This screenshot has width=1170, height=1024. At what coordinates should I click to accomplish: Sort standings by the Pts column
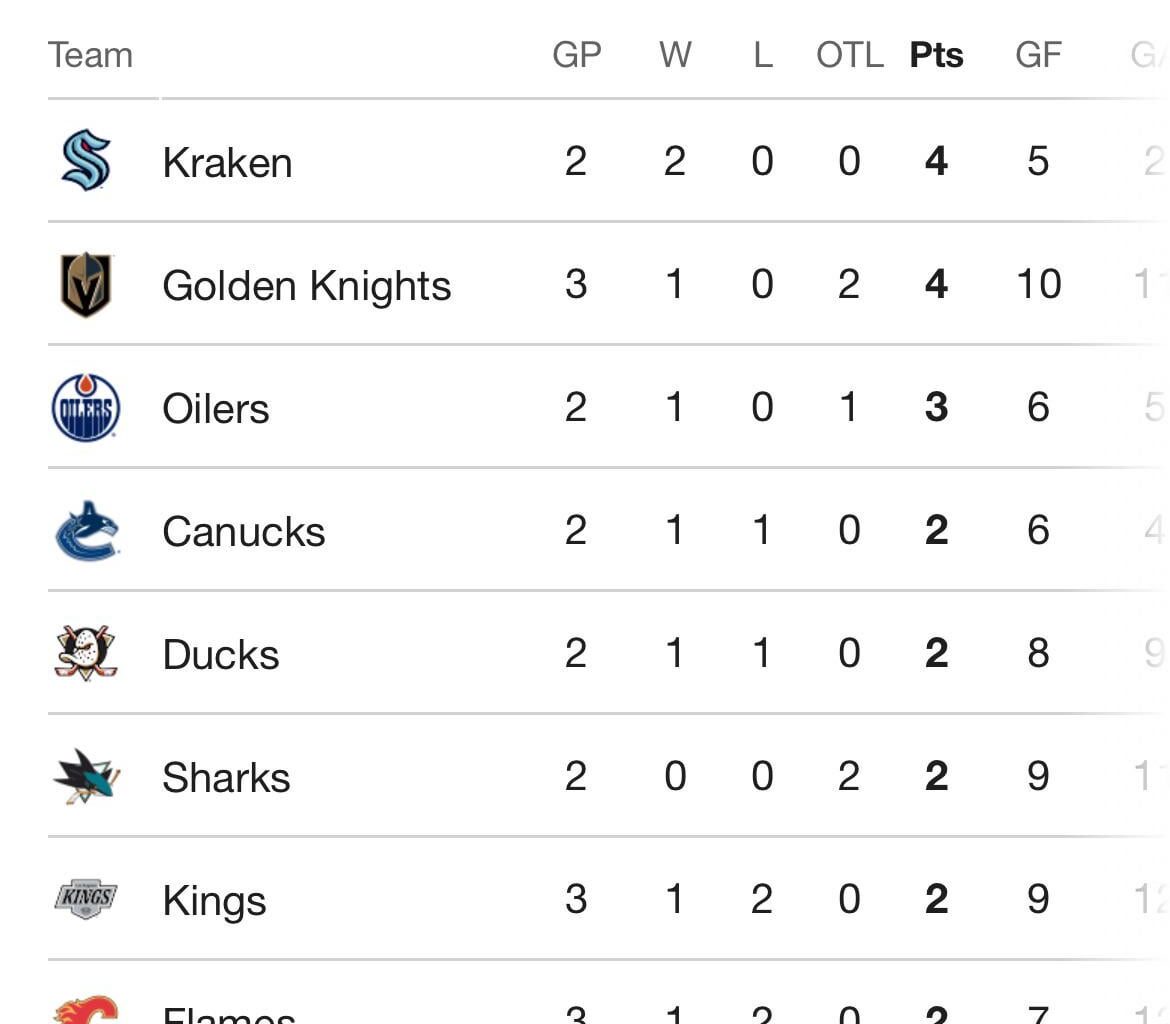(936, 55)
